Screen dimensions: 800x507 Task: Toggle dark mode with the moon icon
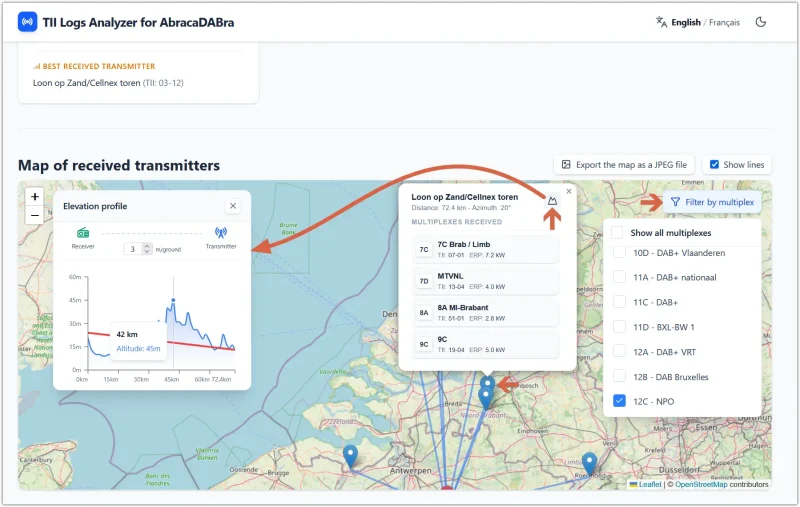[761, 22]
